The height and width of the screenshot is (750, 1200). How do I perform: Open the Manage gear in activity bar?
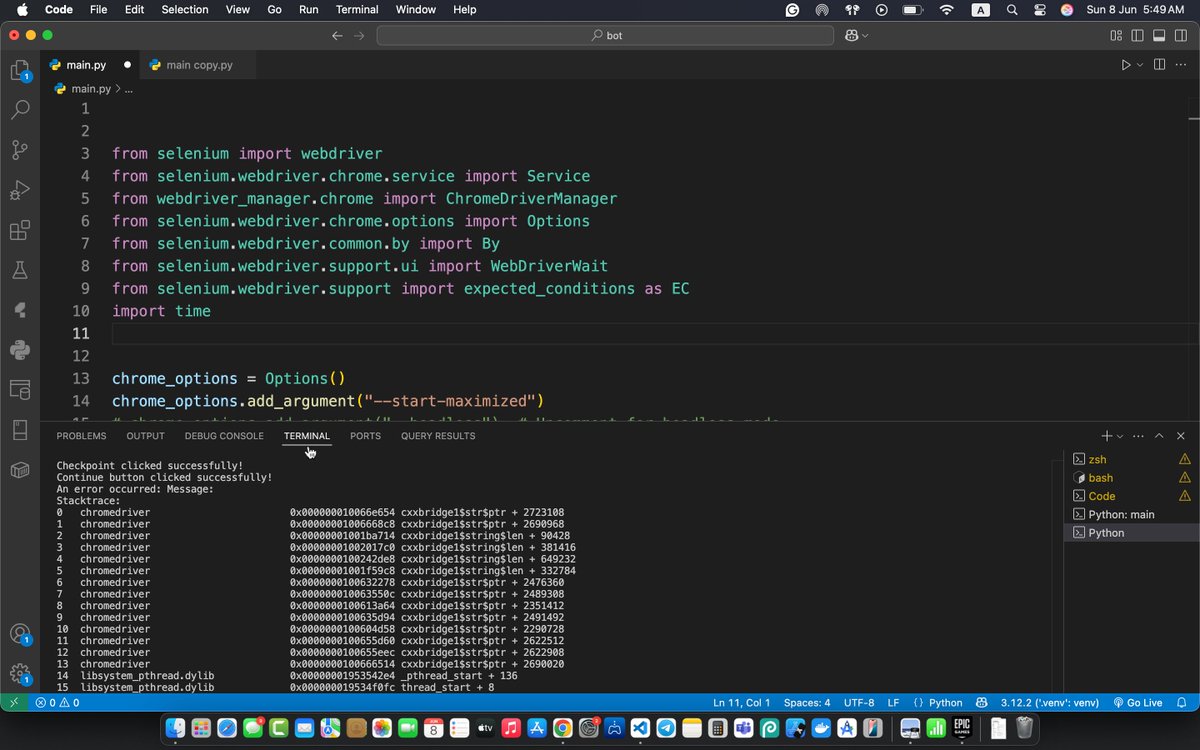coord(20,674)
